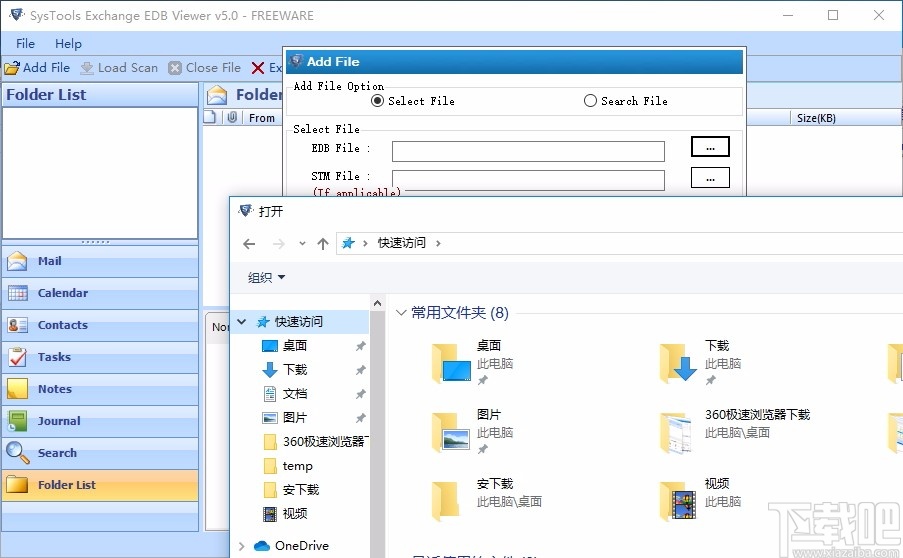This screenshot has width=903, height=558.
Task: Browse for EDB file with ... button
Action: point(710,147)
